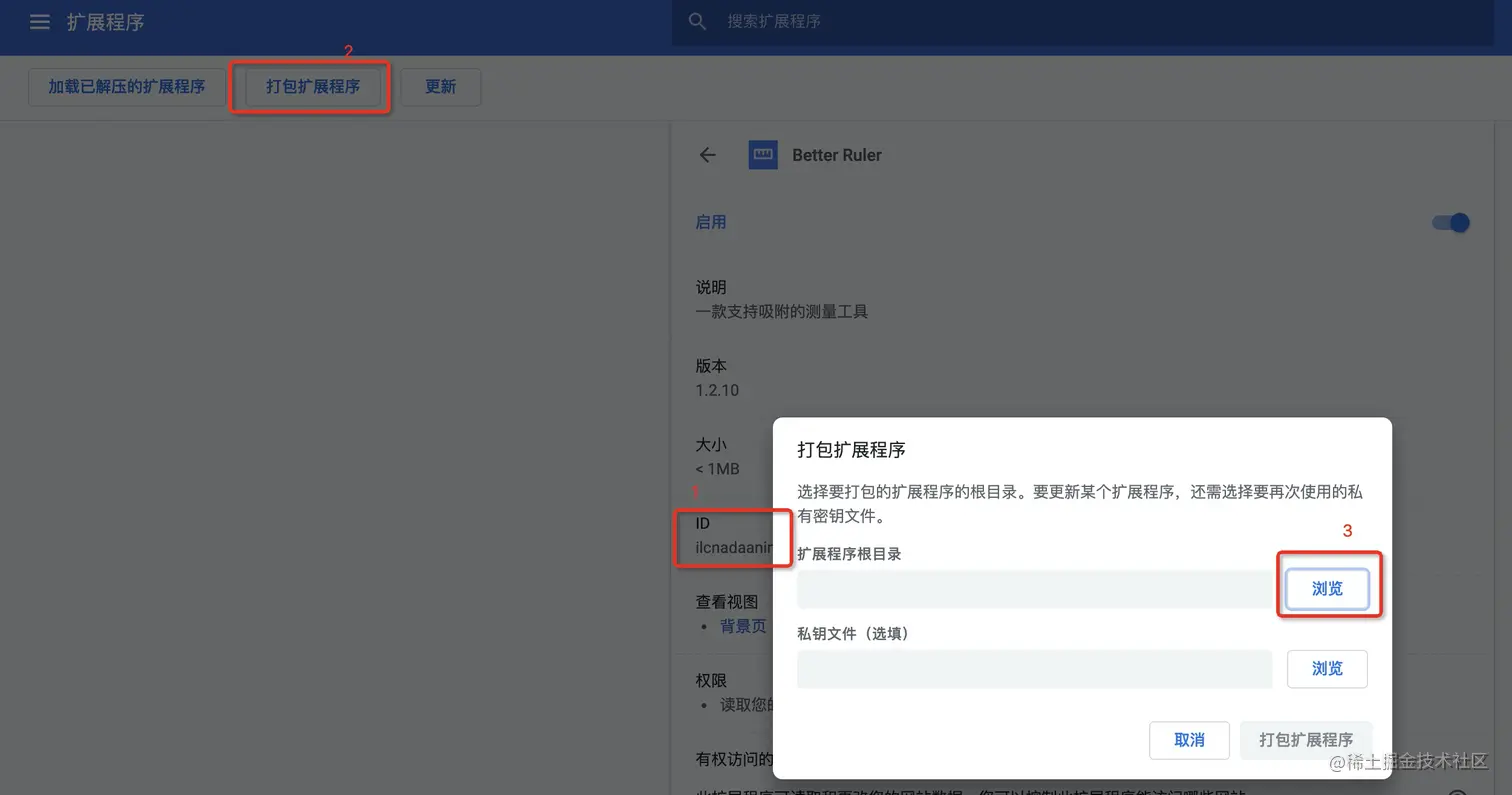
Task: Click the dialog description about 根目录
Action: tap(1080, 504)
